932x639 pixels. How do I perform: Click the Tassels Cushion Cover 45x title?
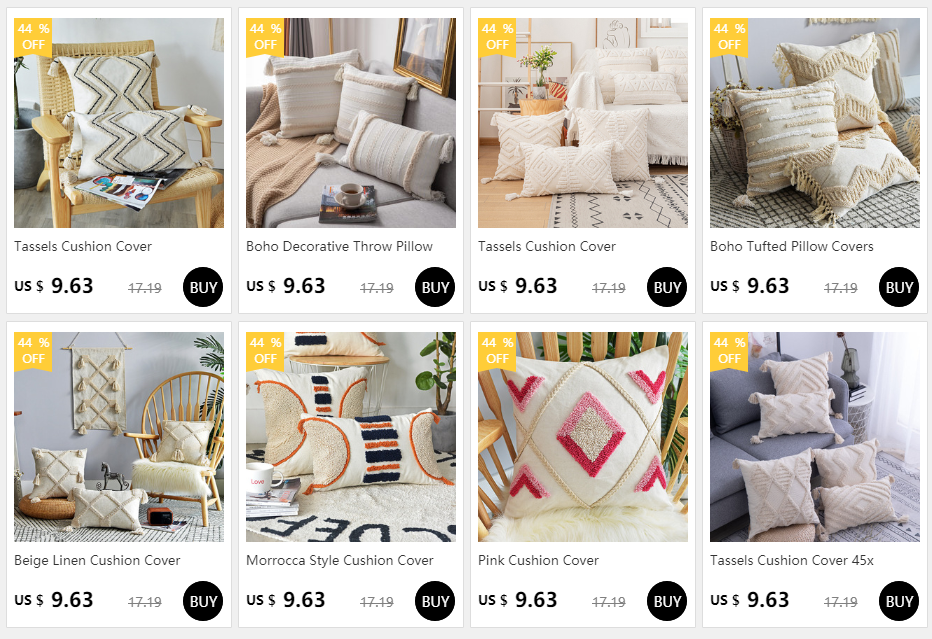click(x=792, y=561)
